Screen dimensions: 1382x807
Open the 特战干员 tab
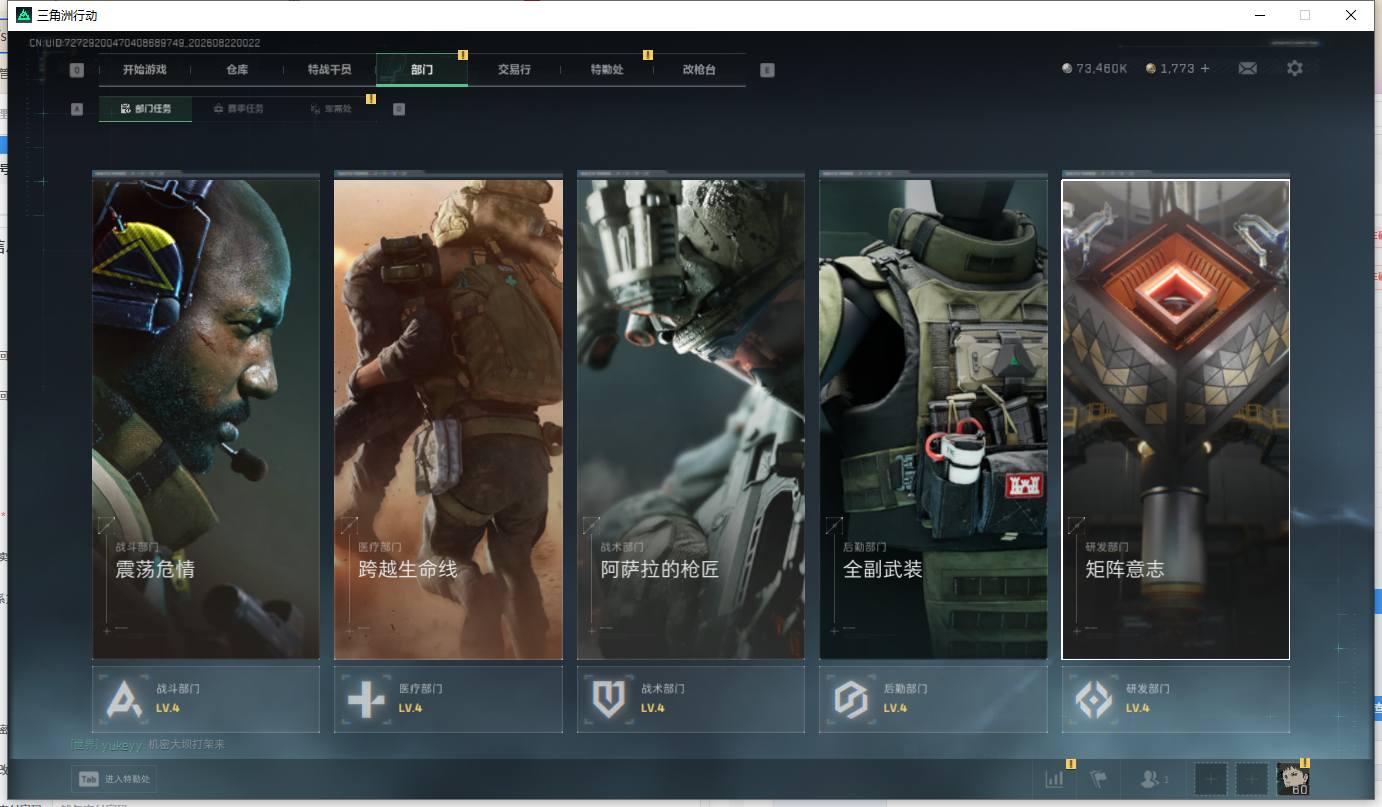coord(329,70)
